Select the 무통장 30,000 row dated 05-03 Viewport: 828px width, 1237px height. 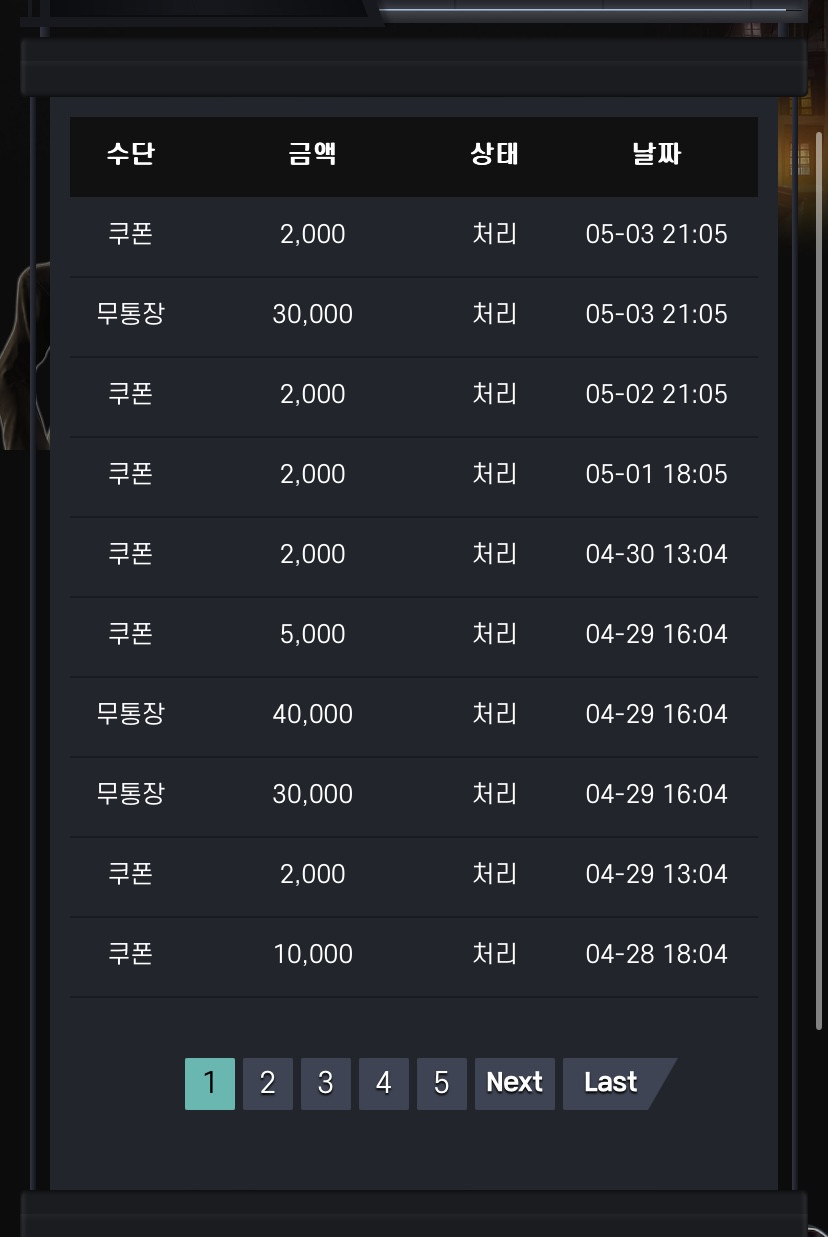pyautogui.click(x=414, y=316)
